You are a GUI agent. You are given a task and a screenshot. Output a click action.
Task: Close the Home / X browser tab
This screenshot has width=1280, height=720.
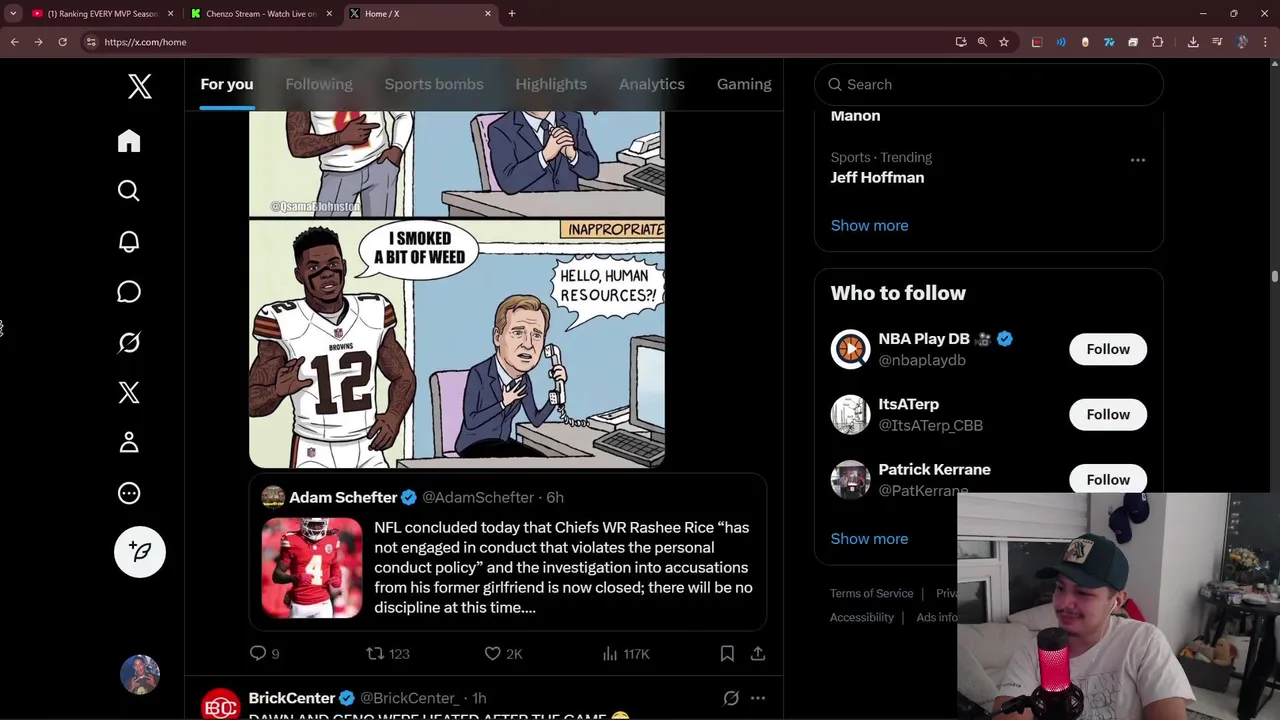[x=488, y=13]
